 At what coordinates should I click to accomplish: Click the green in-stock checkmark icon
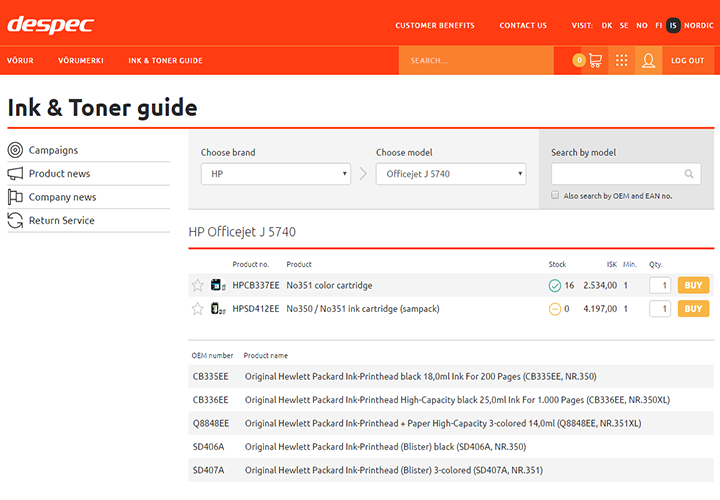555,286
